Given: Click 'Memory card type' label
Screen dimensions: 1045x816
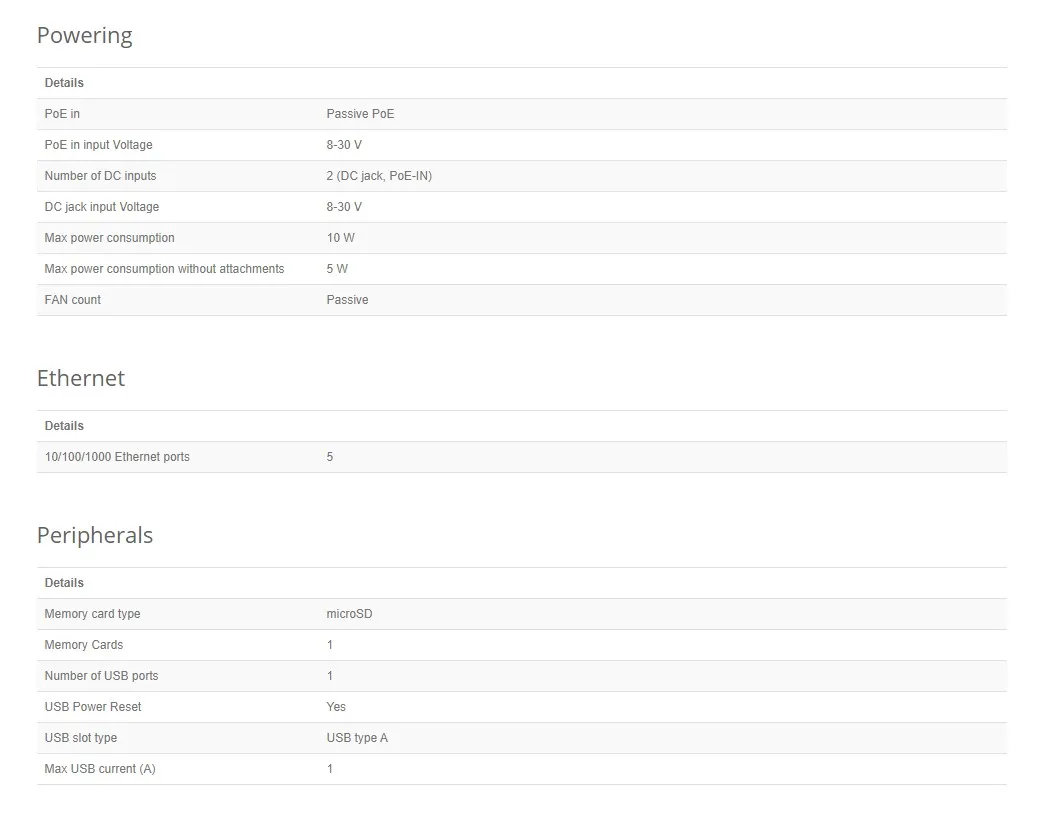Looking at the screenshot, I should pos(93,614).
